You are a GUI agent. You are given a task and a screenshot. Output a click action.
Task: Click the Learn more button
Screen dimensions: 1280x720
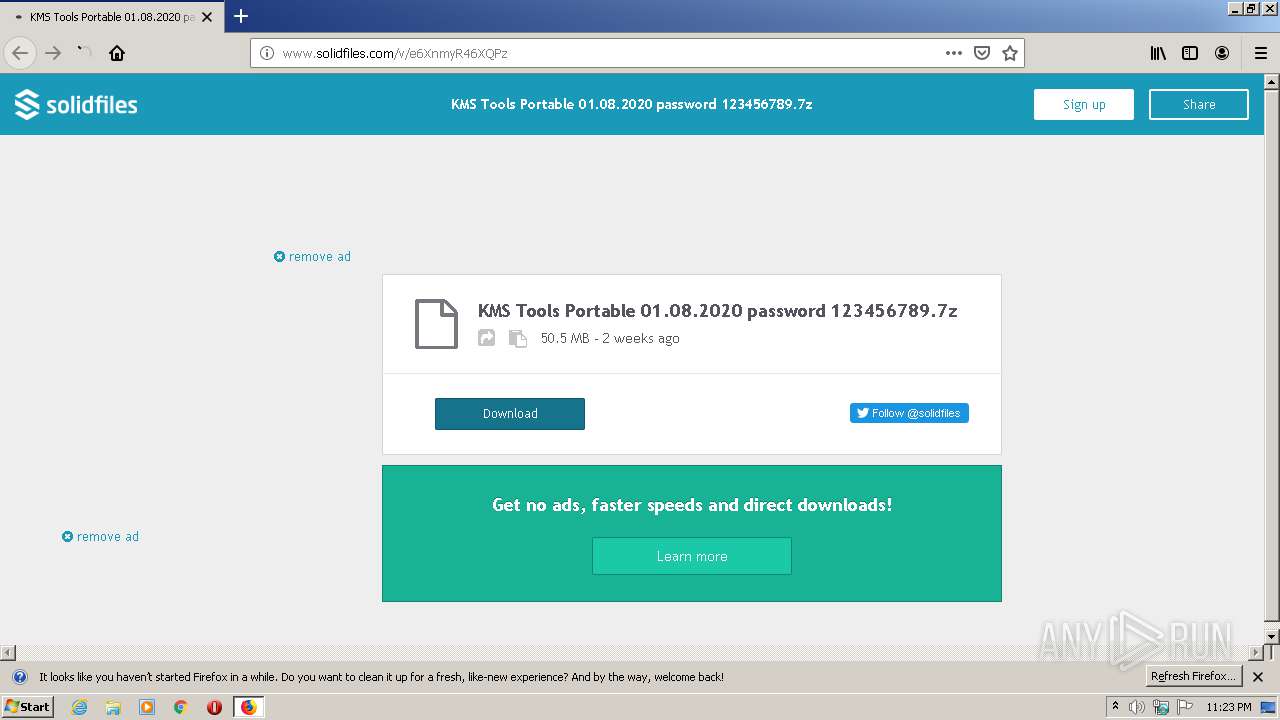(x=692, y=556)
